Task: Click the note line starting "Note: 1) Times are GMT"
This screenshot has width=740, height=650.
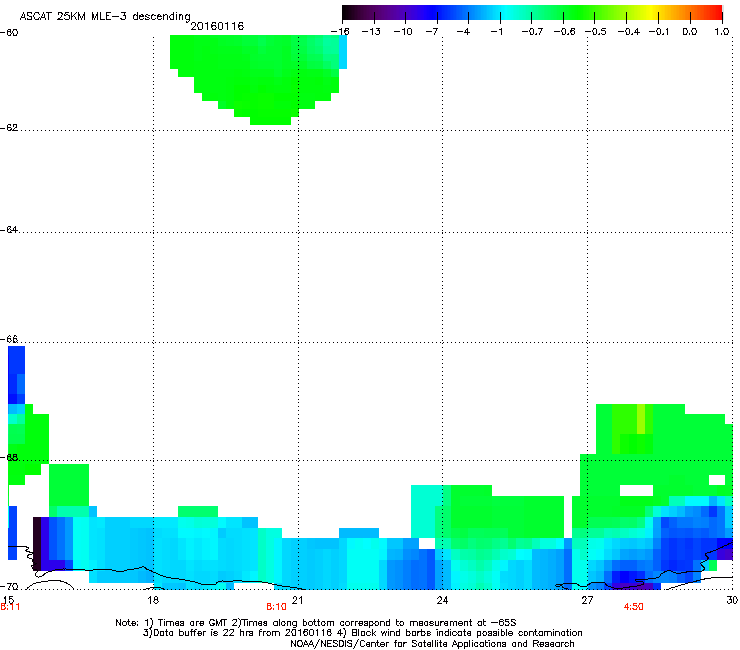Action: tap(316, 623)
